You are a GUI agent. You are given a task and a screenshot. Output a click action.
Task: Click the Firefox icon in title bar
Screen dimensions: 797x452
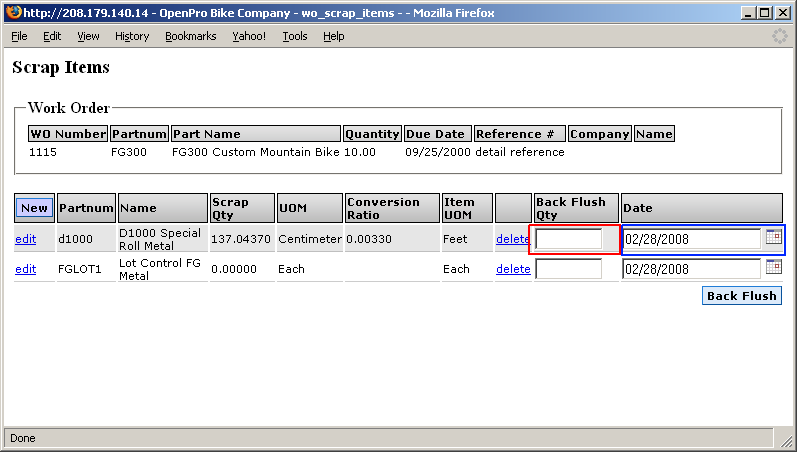tap(11, 12)
